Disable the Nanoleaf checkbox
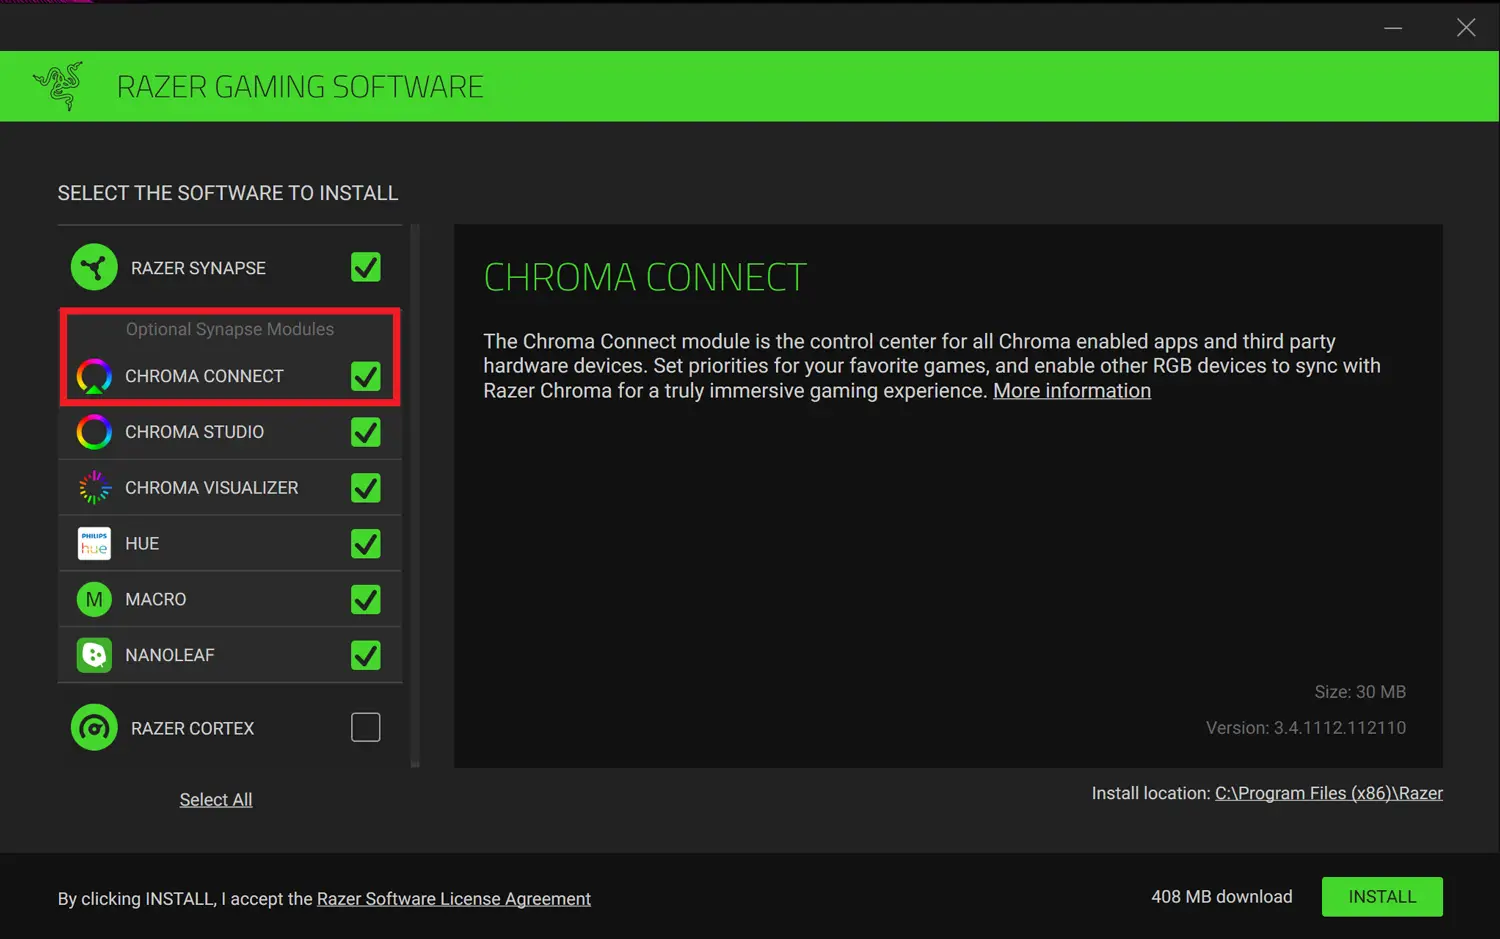 [x=366, y=655]
